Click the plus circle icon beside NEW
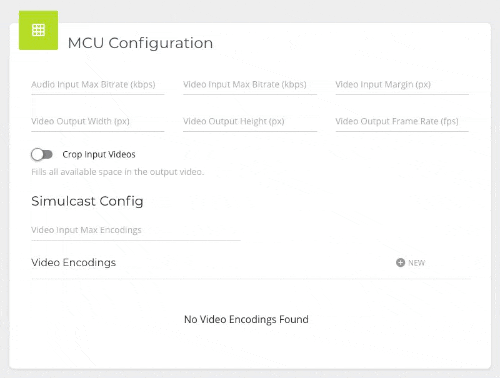This screenshot has width=500, height=378. coord(400,263)
